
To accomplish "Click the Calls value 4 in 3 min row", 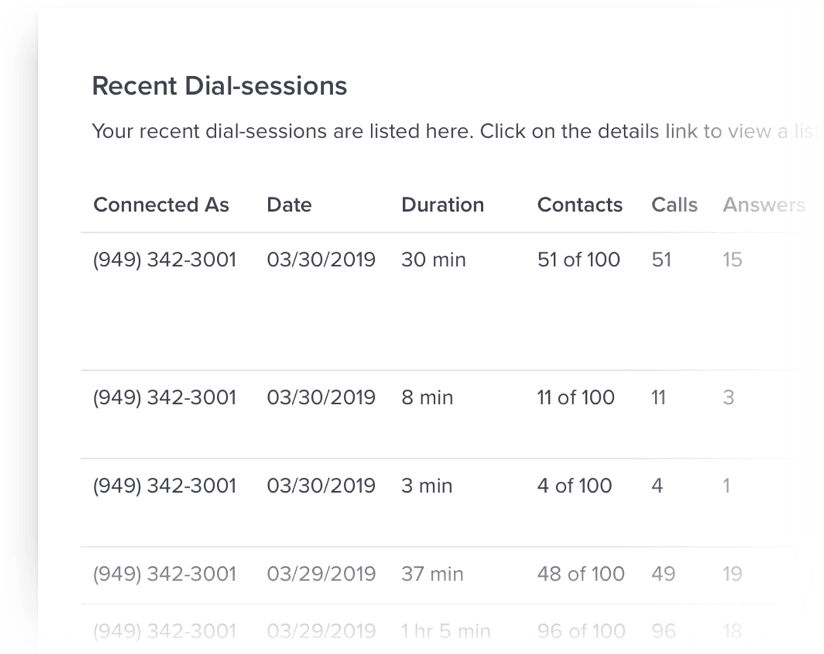I will coord(657,486).
